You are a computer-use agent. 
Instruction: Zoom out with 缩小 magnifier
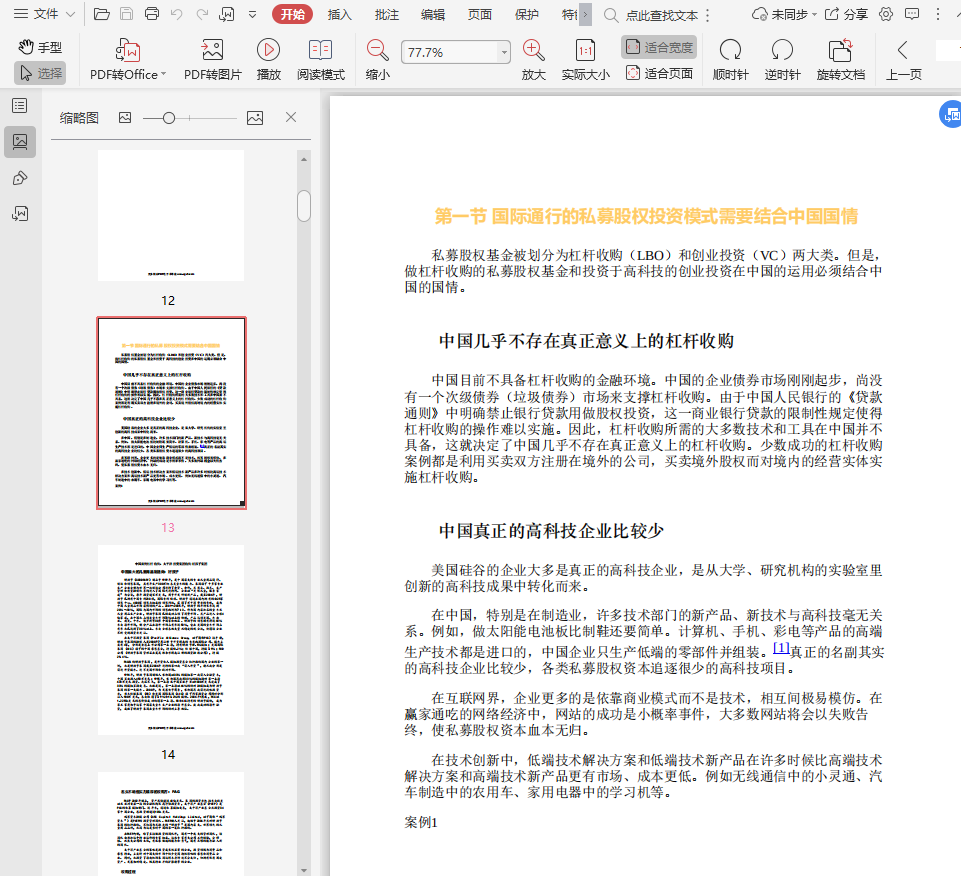[x=377, y=51]
